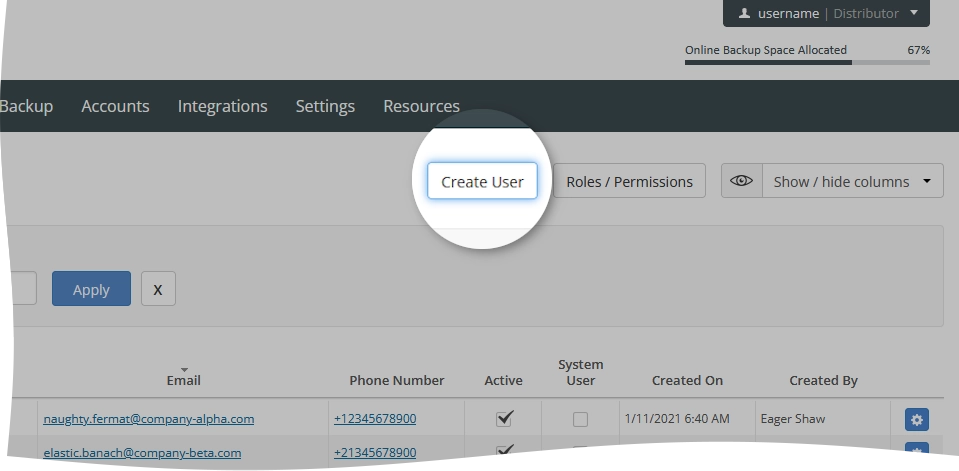Select the Eager Shaw cell
Image resolution: width=959 pixels, height=471 pixels.
click(793, 419)
